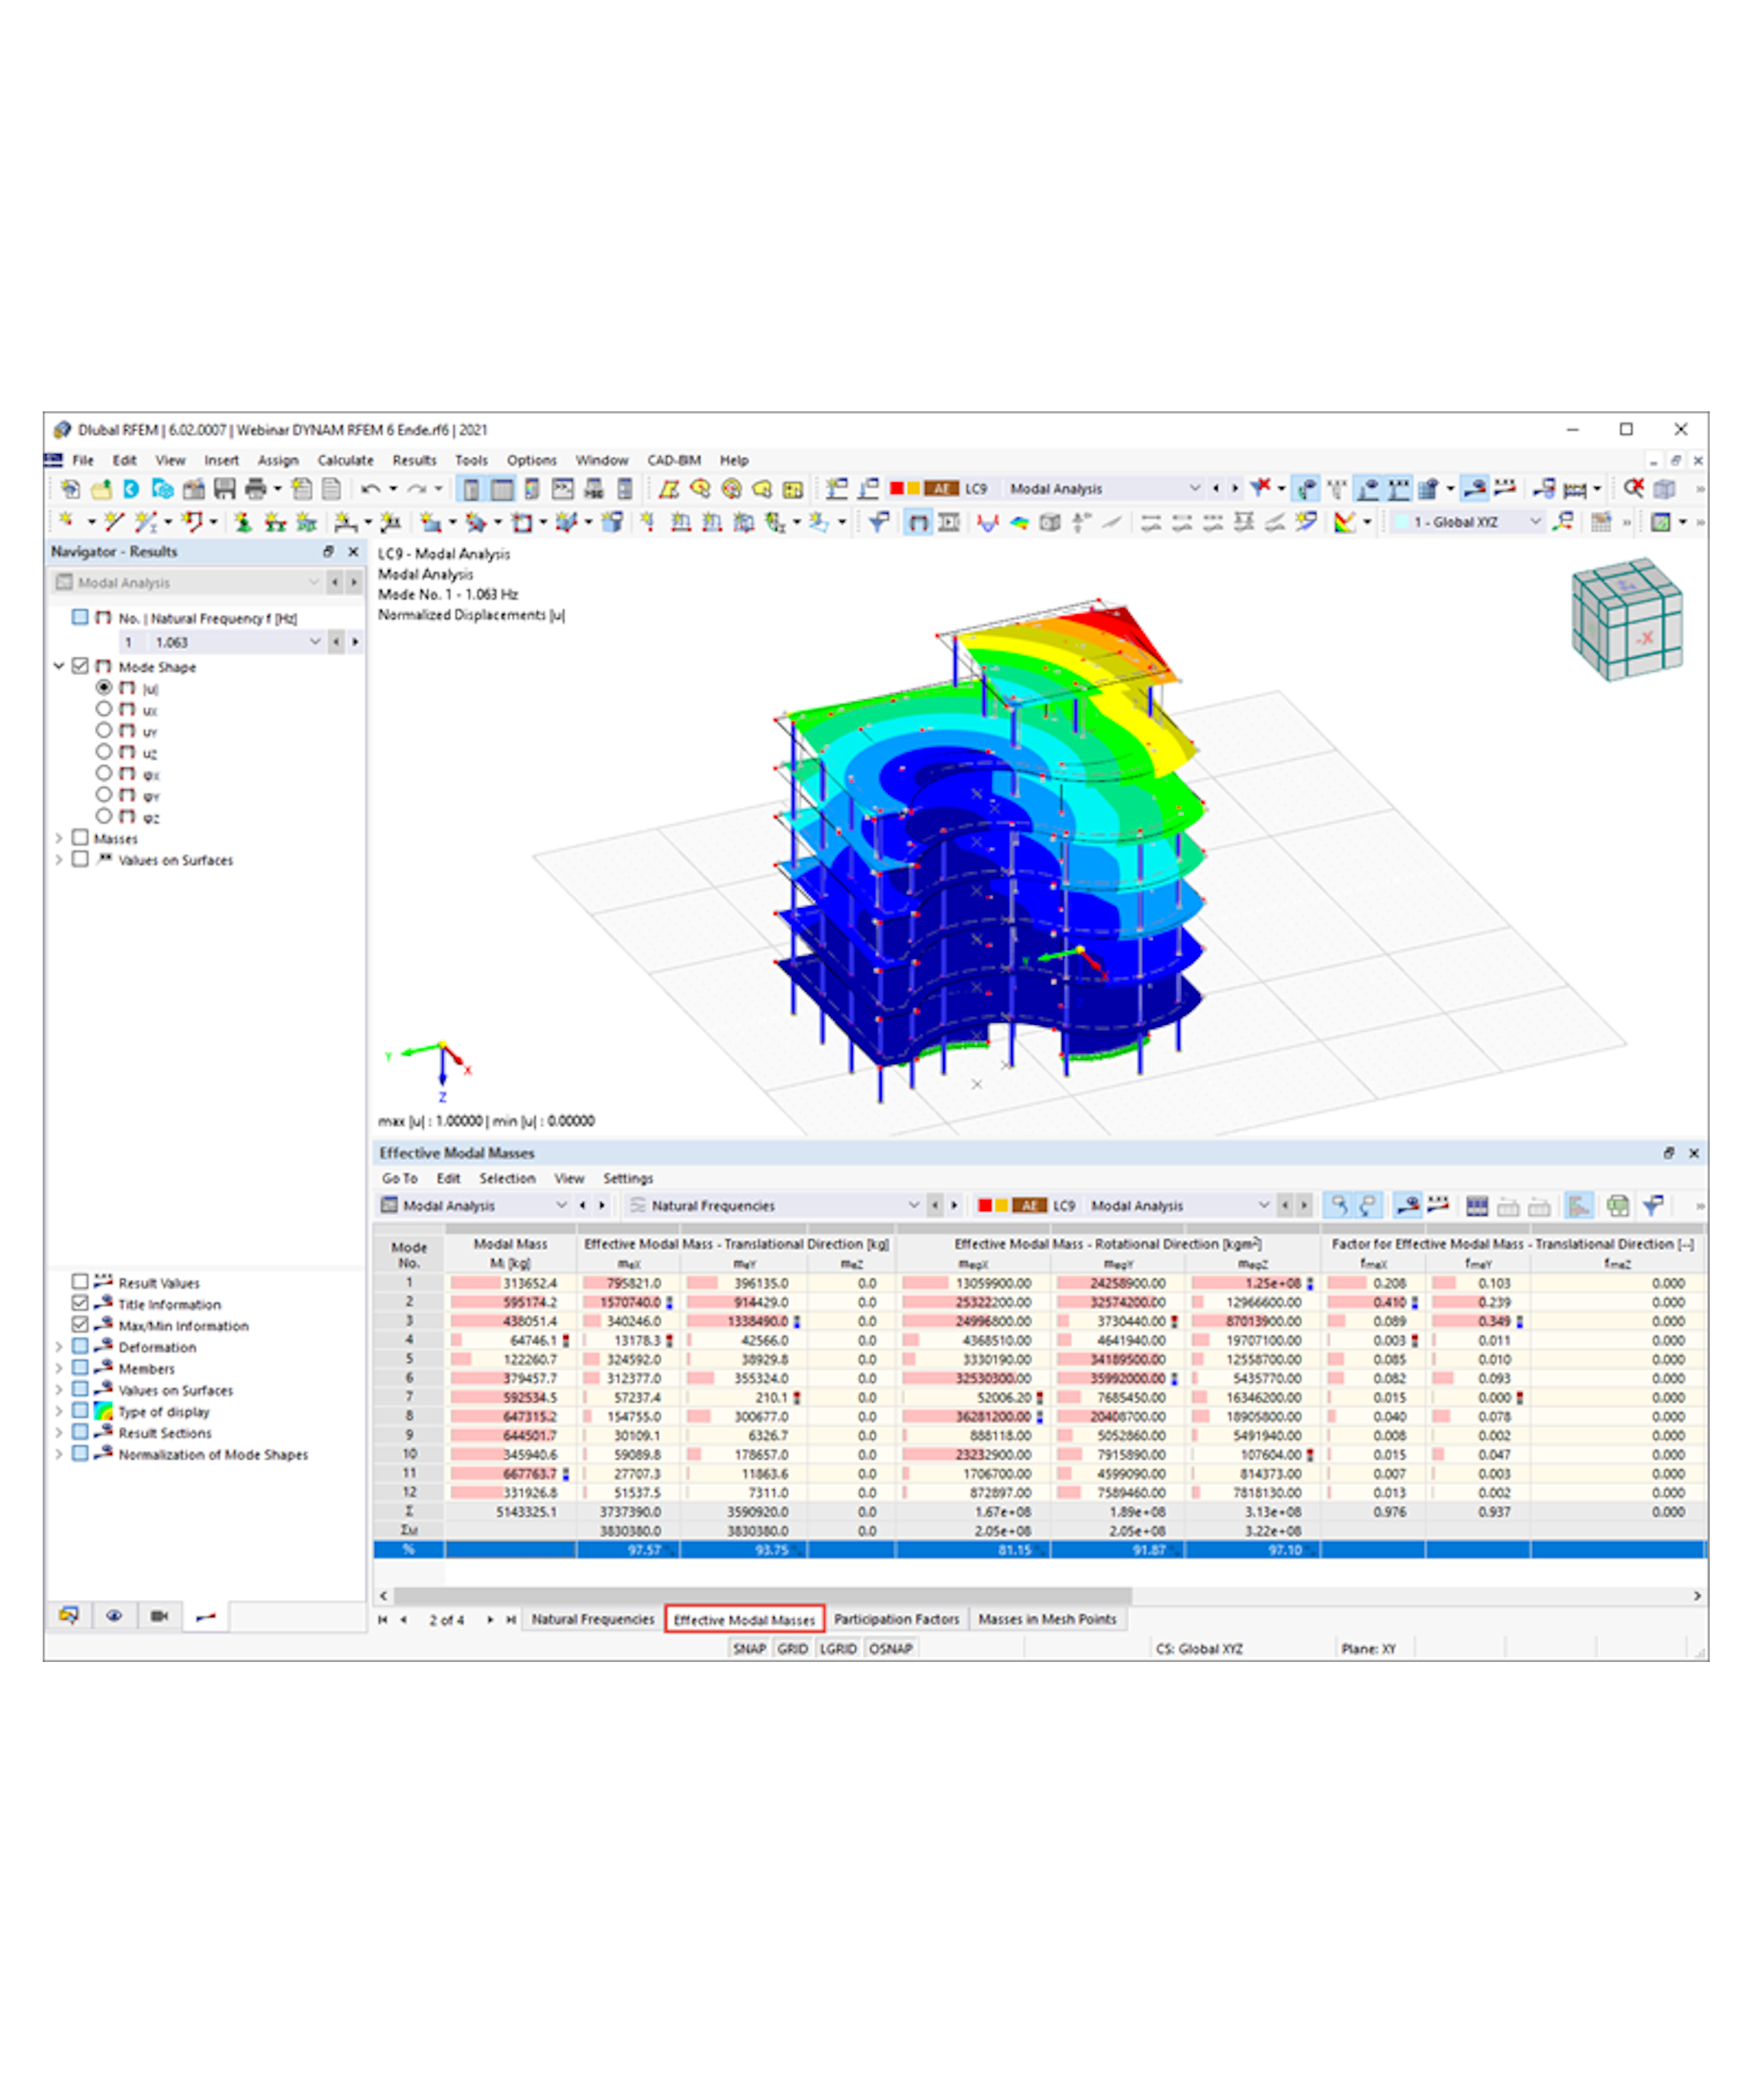
Task: Click the new model icon
Action: (70, 488)
